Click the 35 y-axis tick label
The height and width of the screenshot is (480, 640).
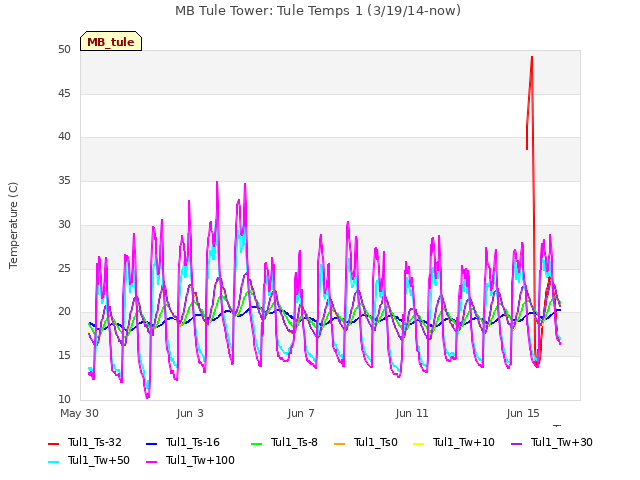[64, 180]
